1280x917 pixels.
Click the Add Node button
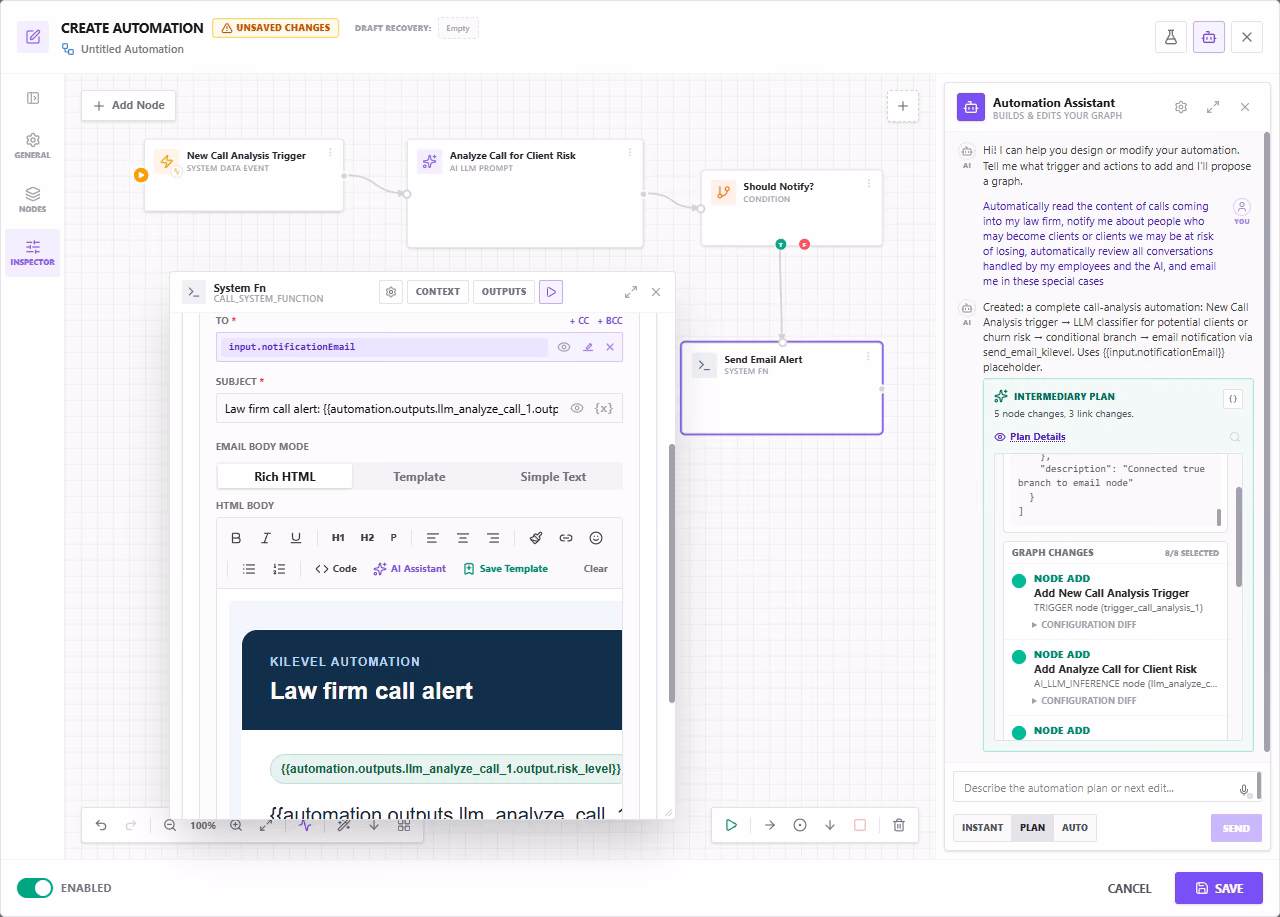[129, 106]
